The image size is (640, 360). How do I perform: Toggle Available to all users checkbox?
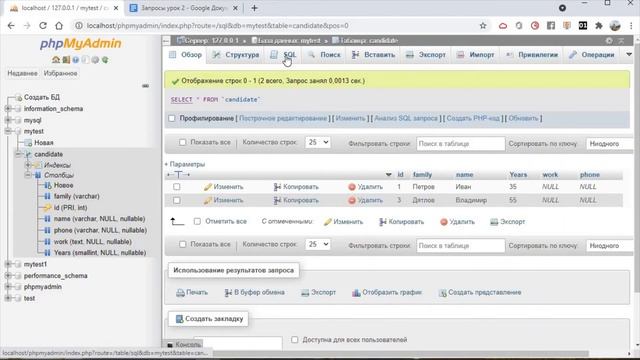coord(295,340)
